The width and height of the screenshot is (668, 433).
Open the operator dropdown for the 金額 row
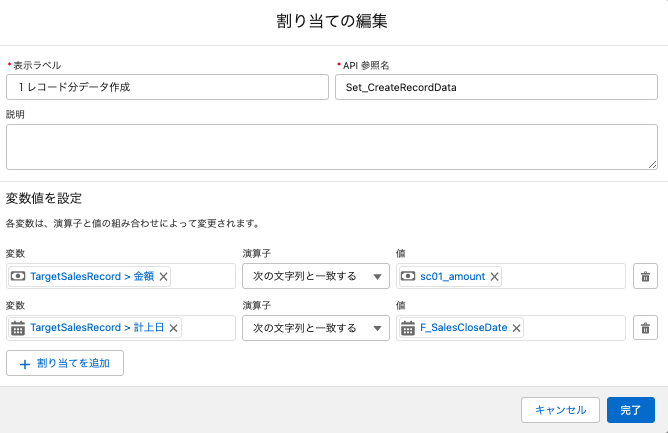[x=316, y=276]
